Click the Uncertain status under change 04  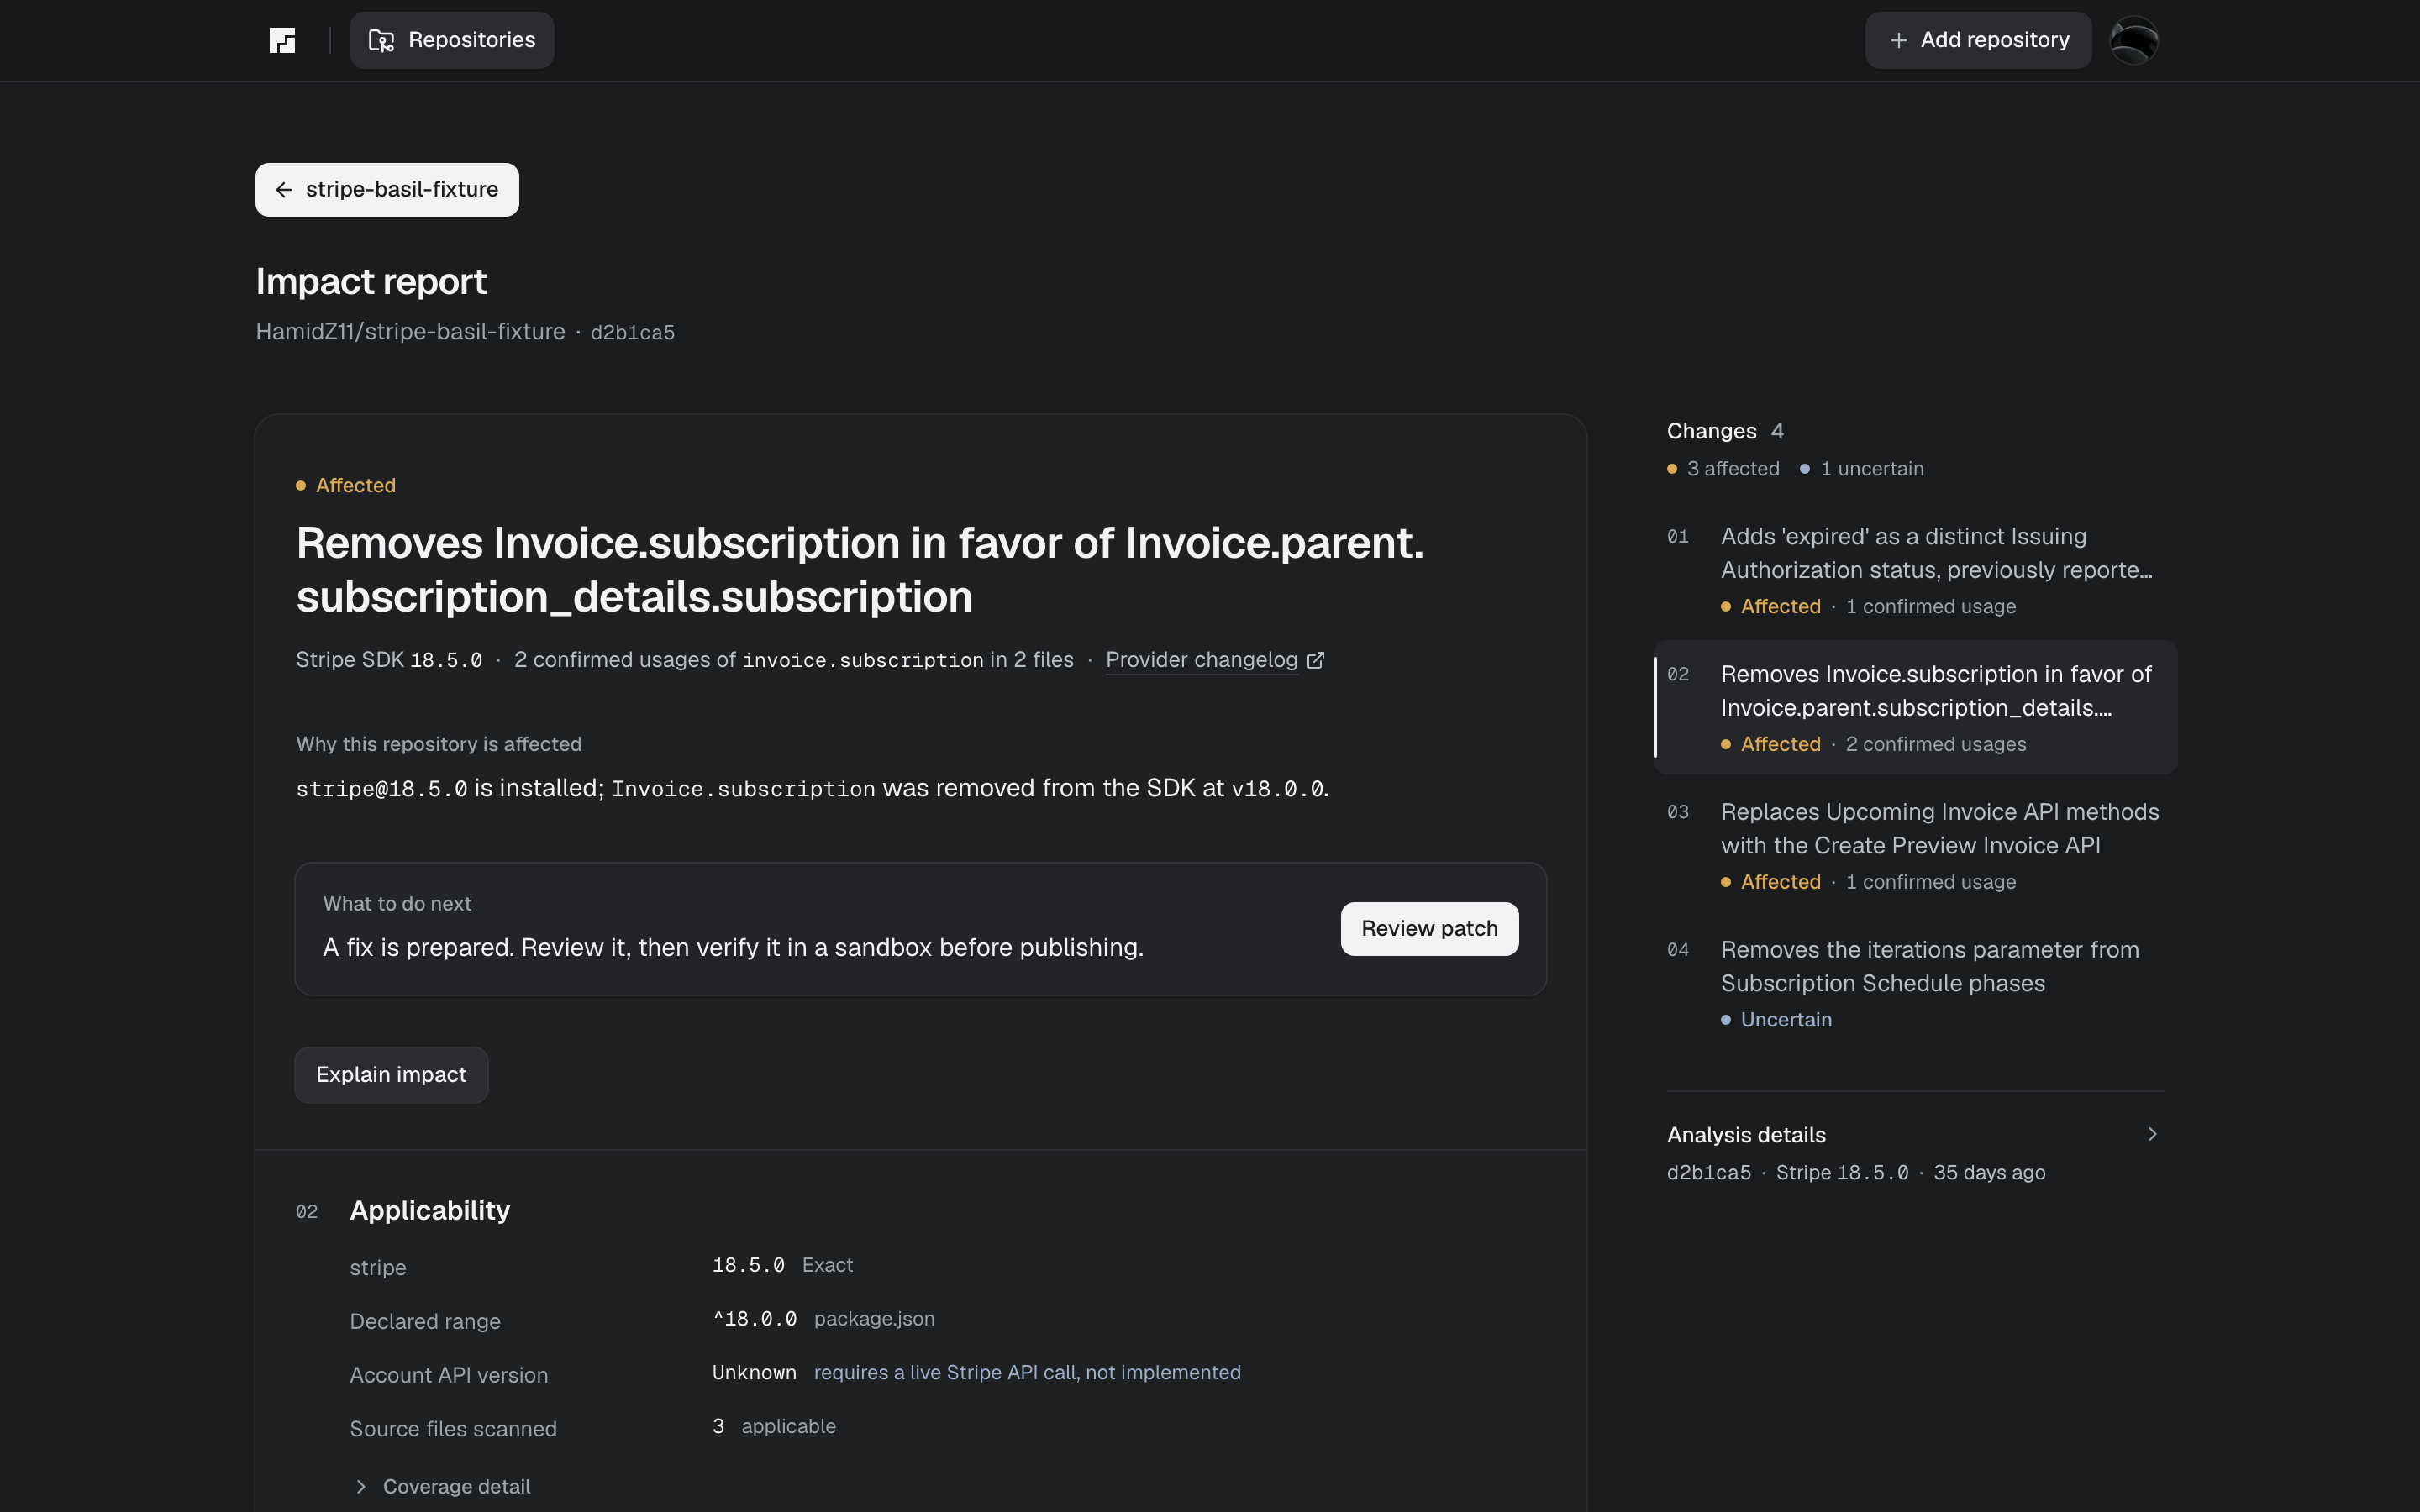coord(1786,1020)
